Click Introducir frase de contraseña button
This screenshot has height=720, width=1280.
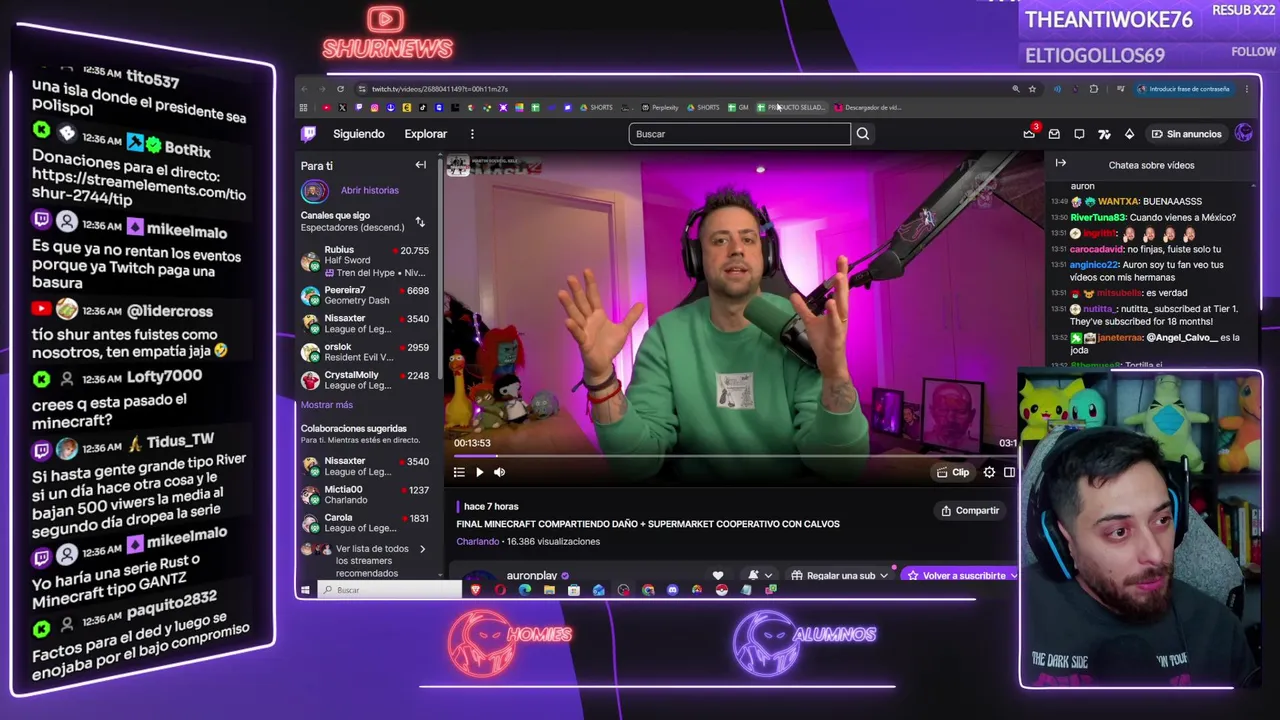coord(1184,89)
